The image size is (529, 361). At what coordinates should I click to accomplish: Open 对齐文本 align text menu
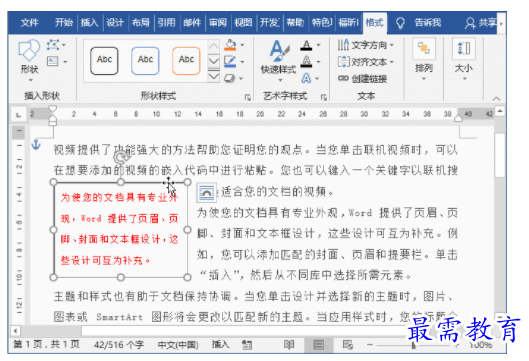pyautogui.click(x=366, y=62)
